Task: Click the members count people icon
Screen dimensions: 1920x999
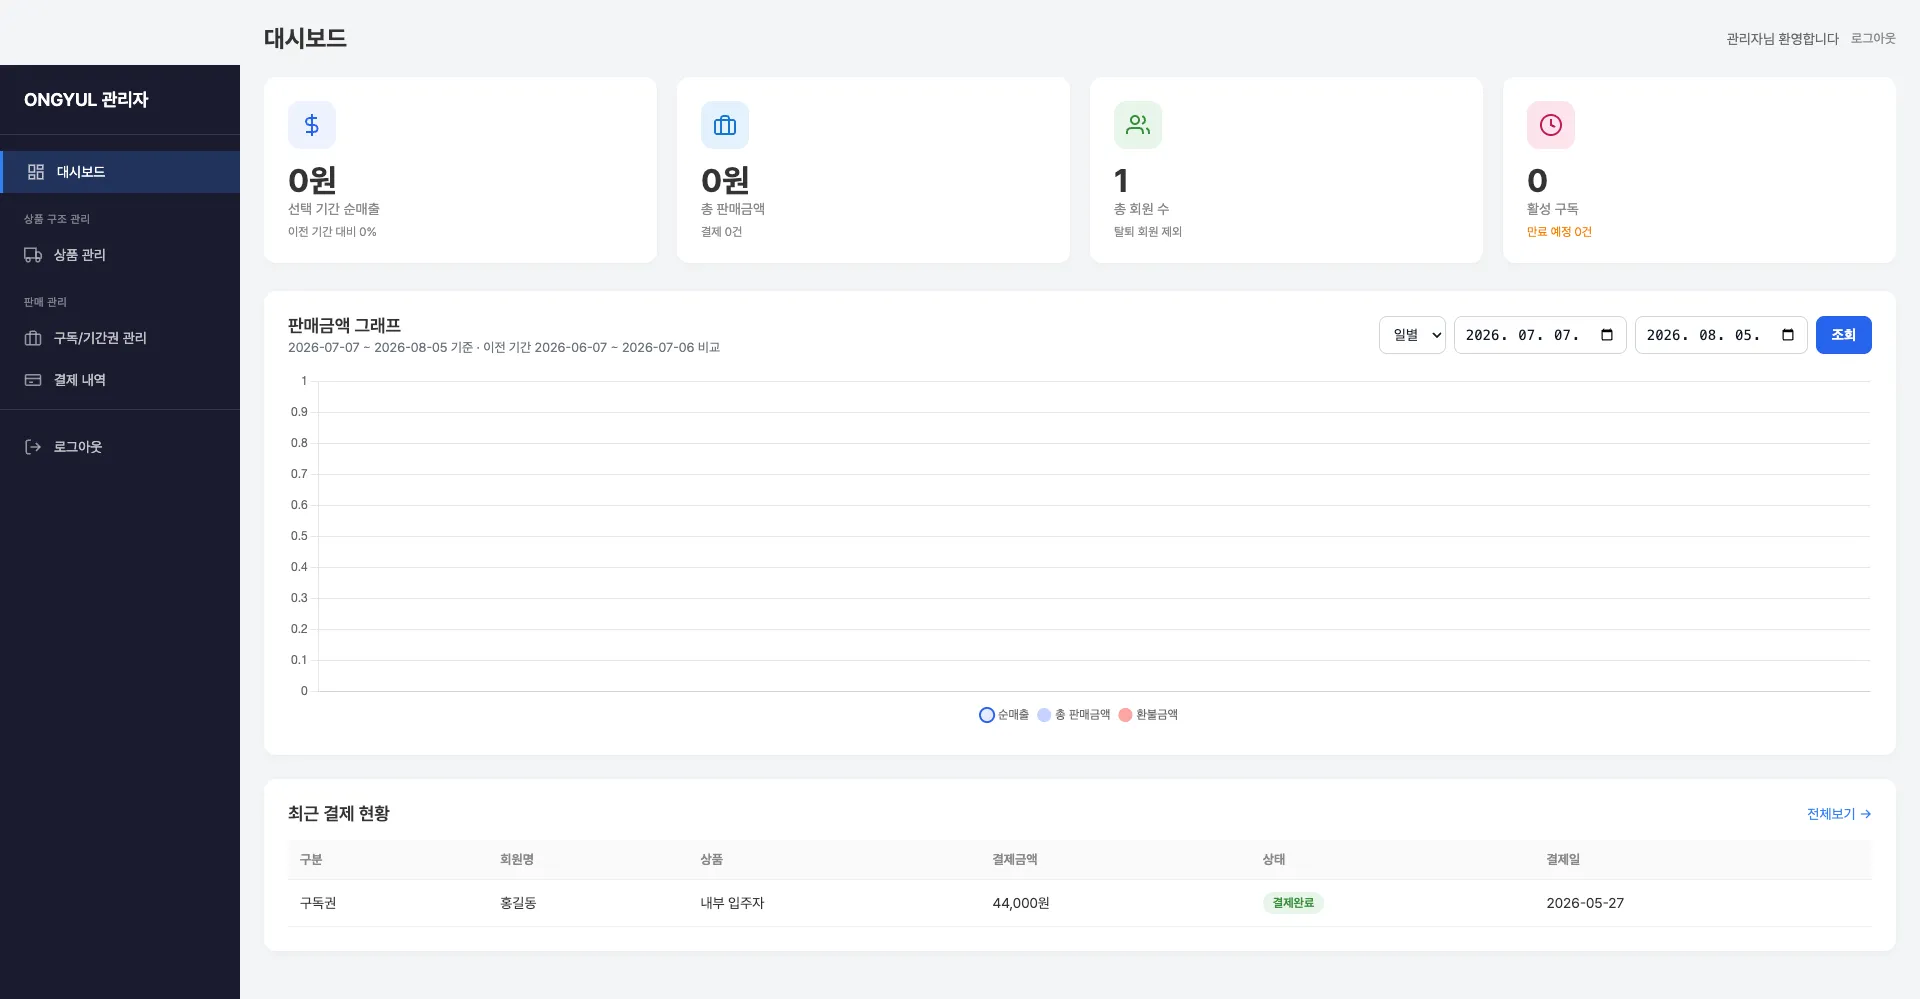Action: (x=1138, y=125)
